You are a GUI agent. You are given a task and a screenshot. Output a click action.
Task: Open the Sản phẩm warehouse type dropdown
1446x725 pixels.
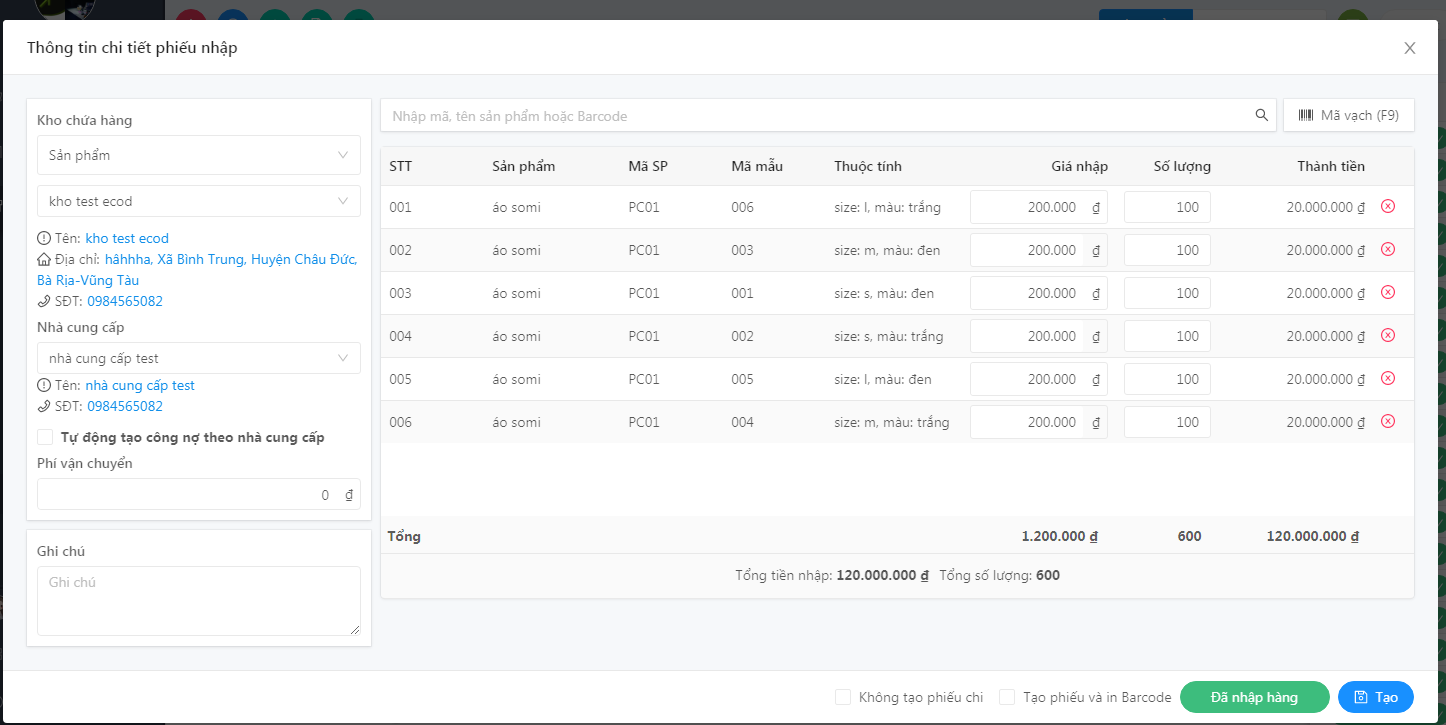[x=199, y=155]
